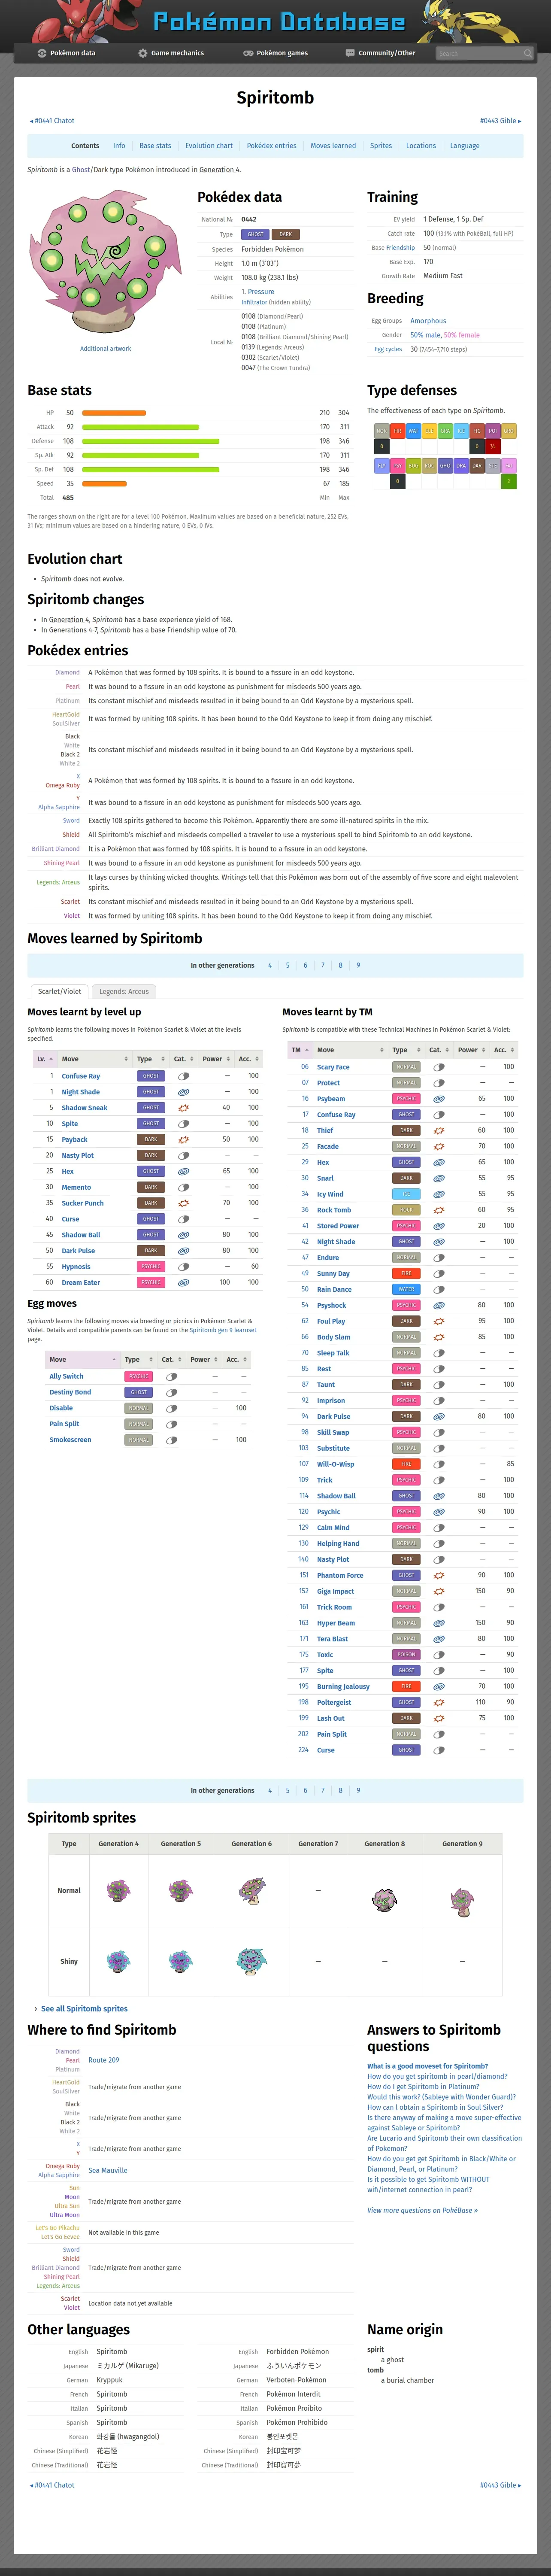Switch to the Legends: Arceus moves tab
Screen dimensions: 551x2576
124,992
